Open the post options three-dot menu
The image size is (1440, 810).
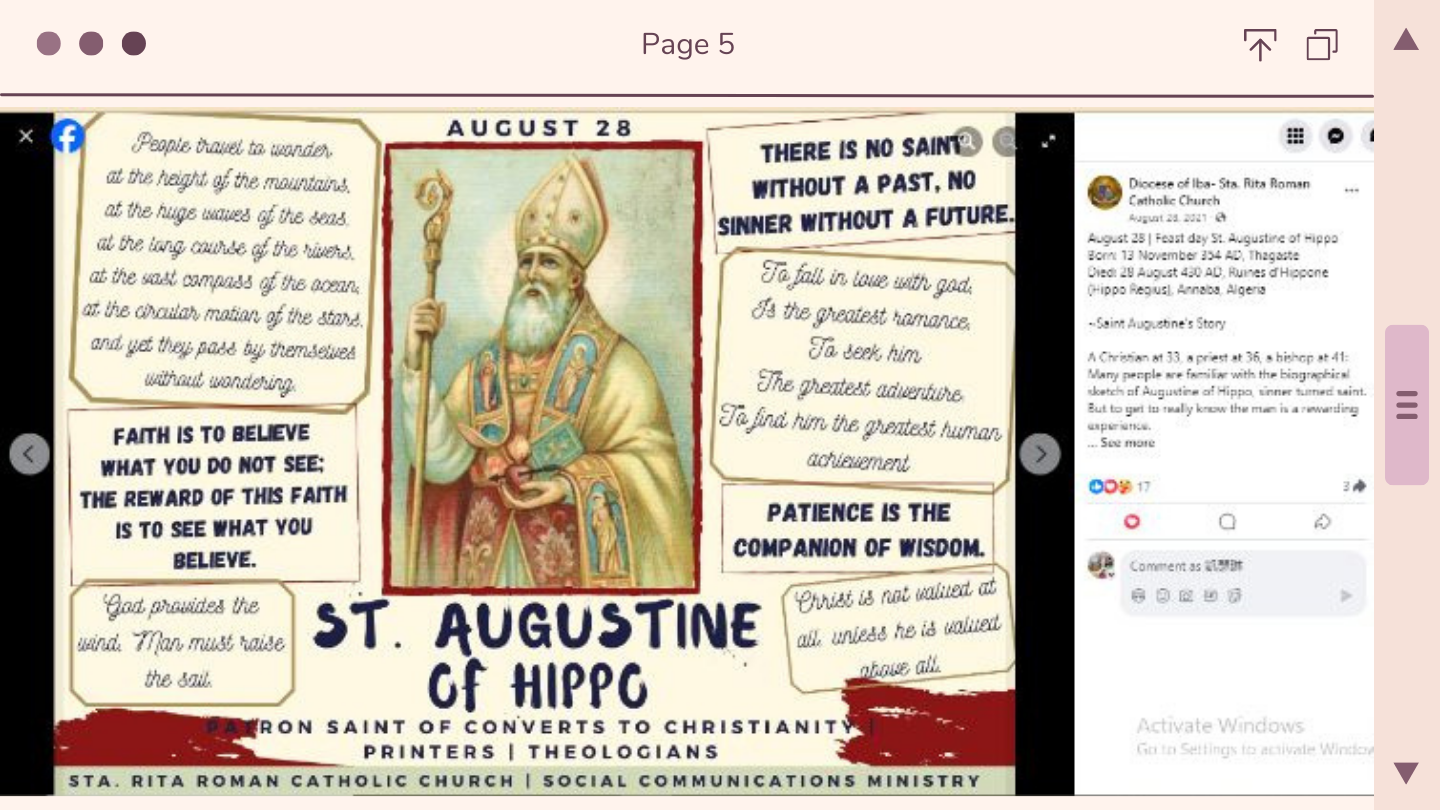point(1352,190)
